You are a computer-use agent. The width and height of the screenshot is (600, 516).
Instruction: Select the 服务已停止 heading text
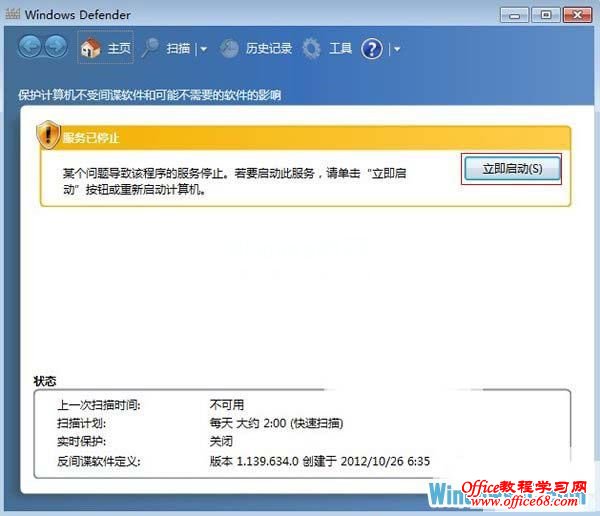pyautogui.click(x=91, y=138)
